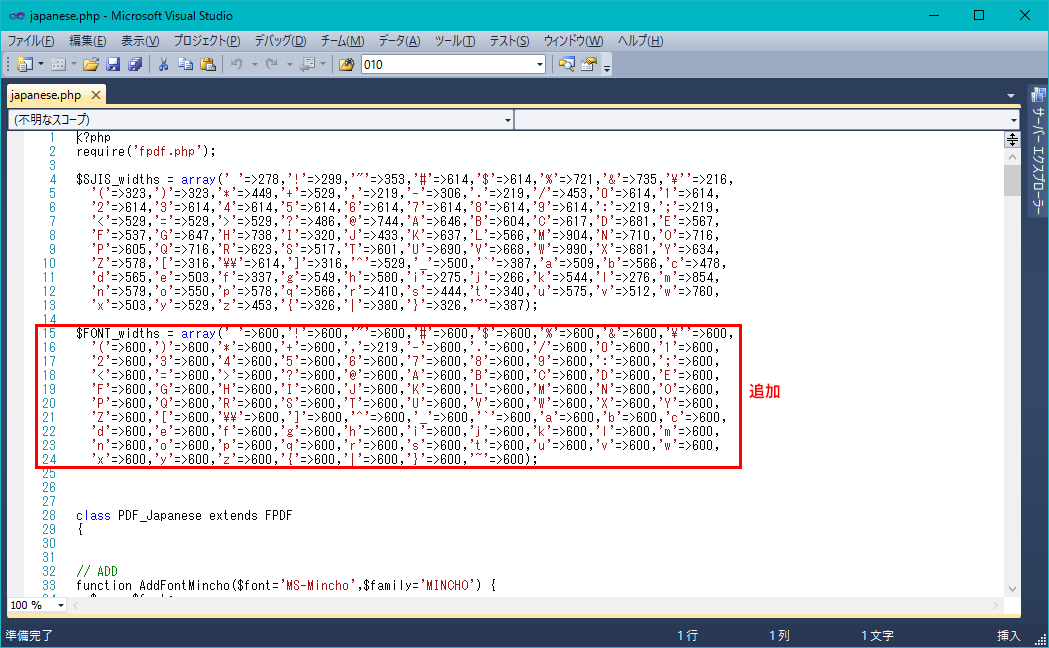Screen dimensions: 1049x648
Task: Click the Open File folder icon
Action: point(91,64)
